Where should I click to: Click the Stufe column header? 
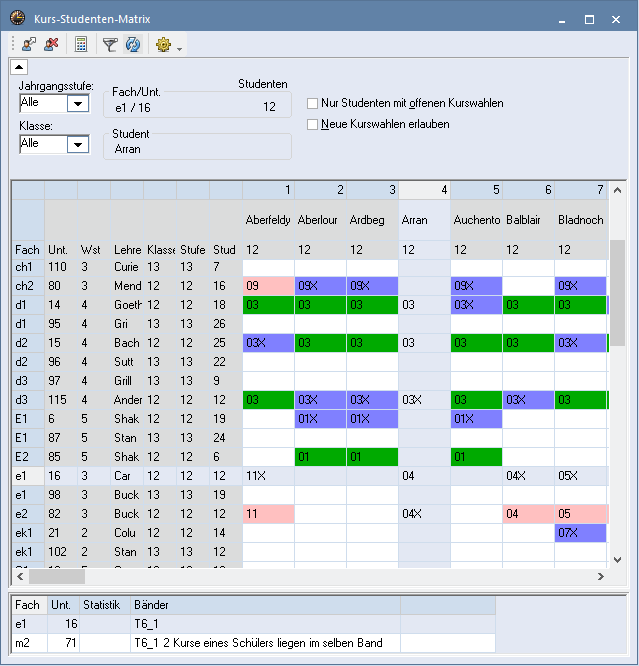(193, 250)
